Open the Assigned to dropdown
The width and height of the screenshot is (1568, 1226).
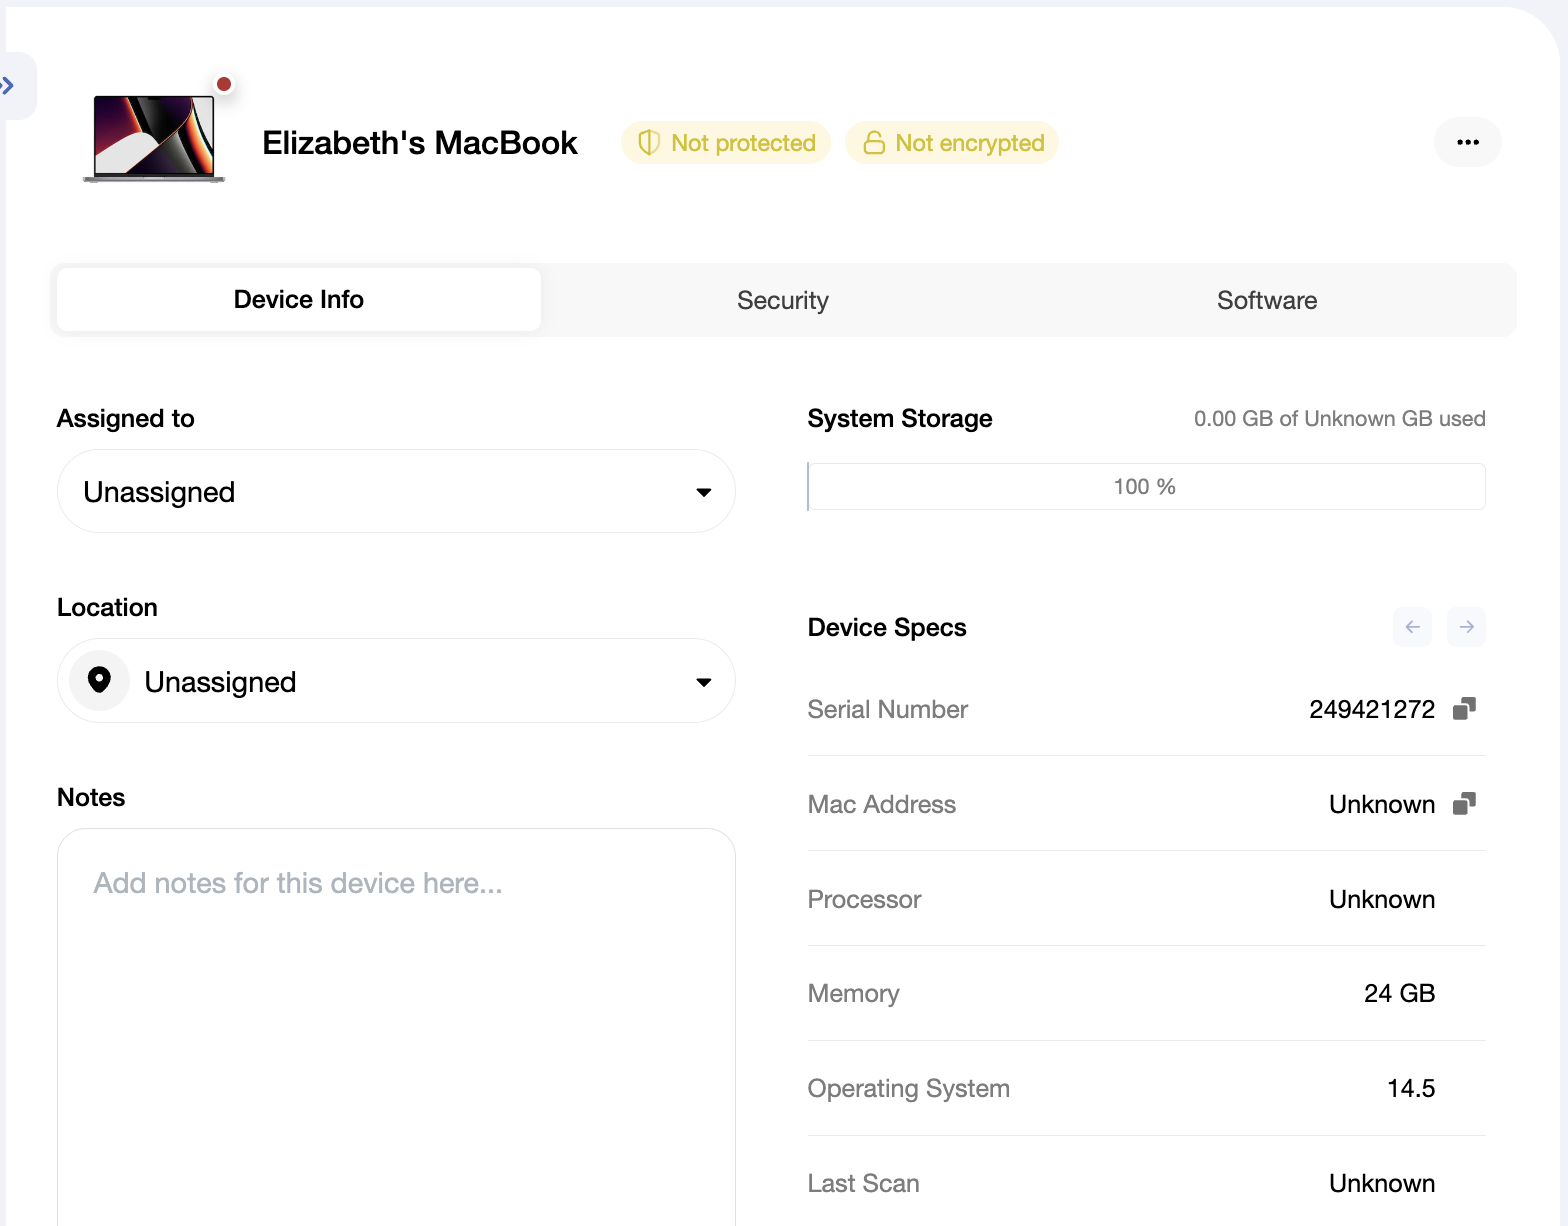click(396, 491)
